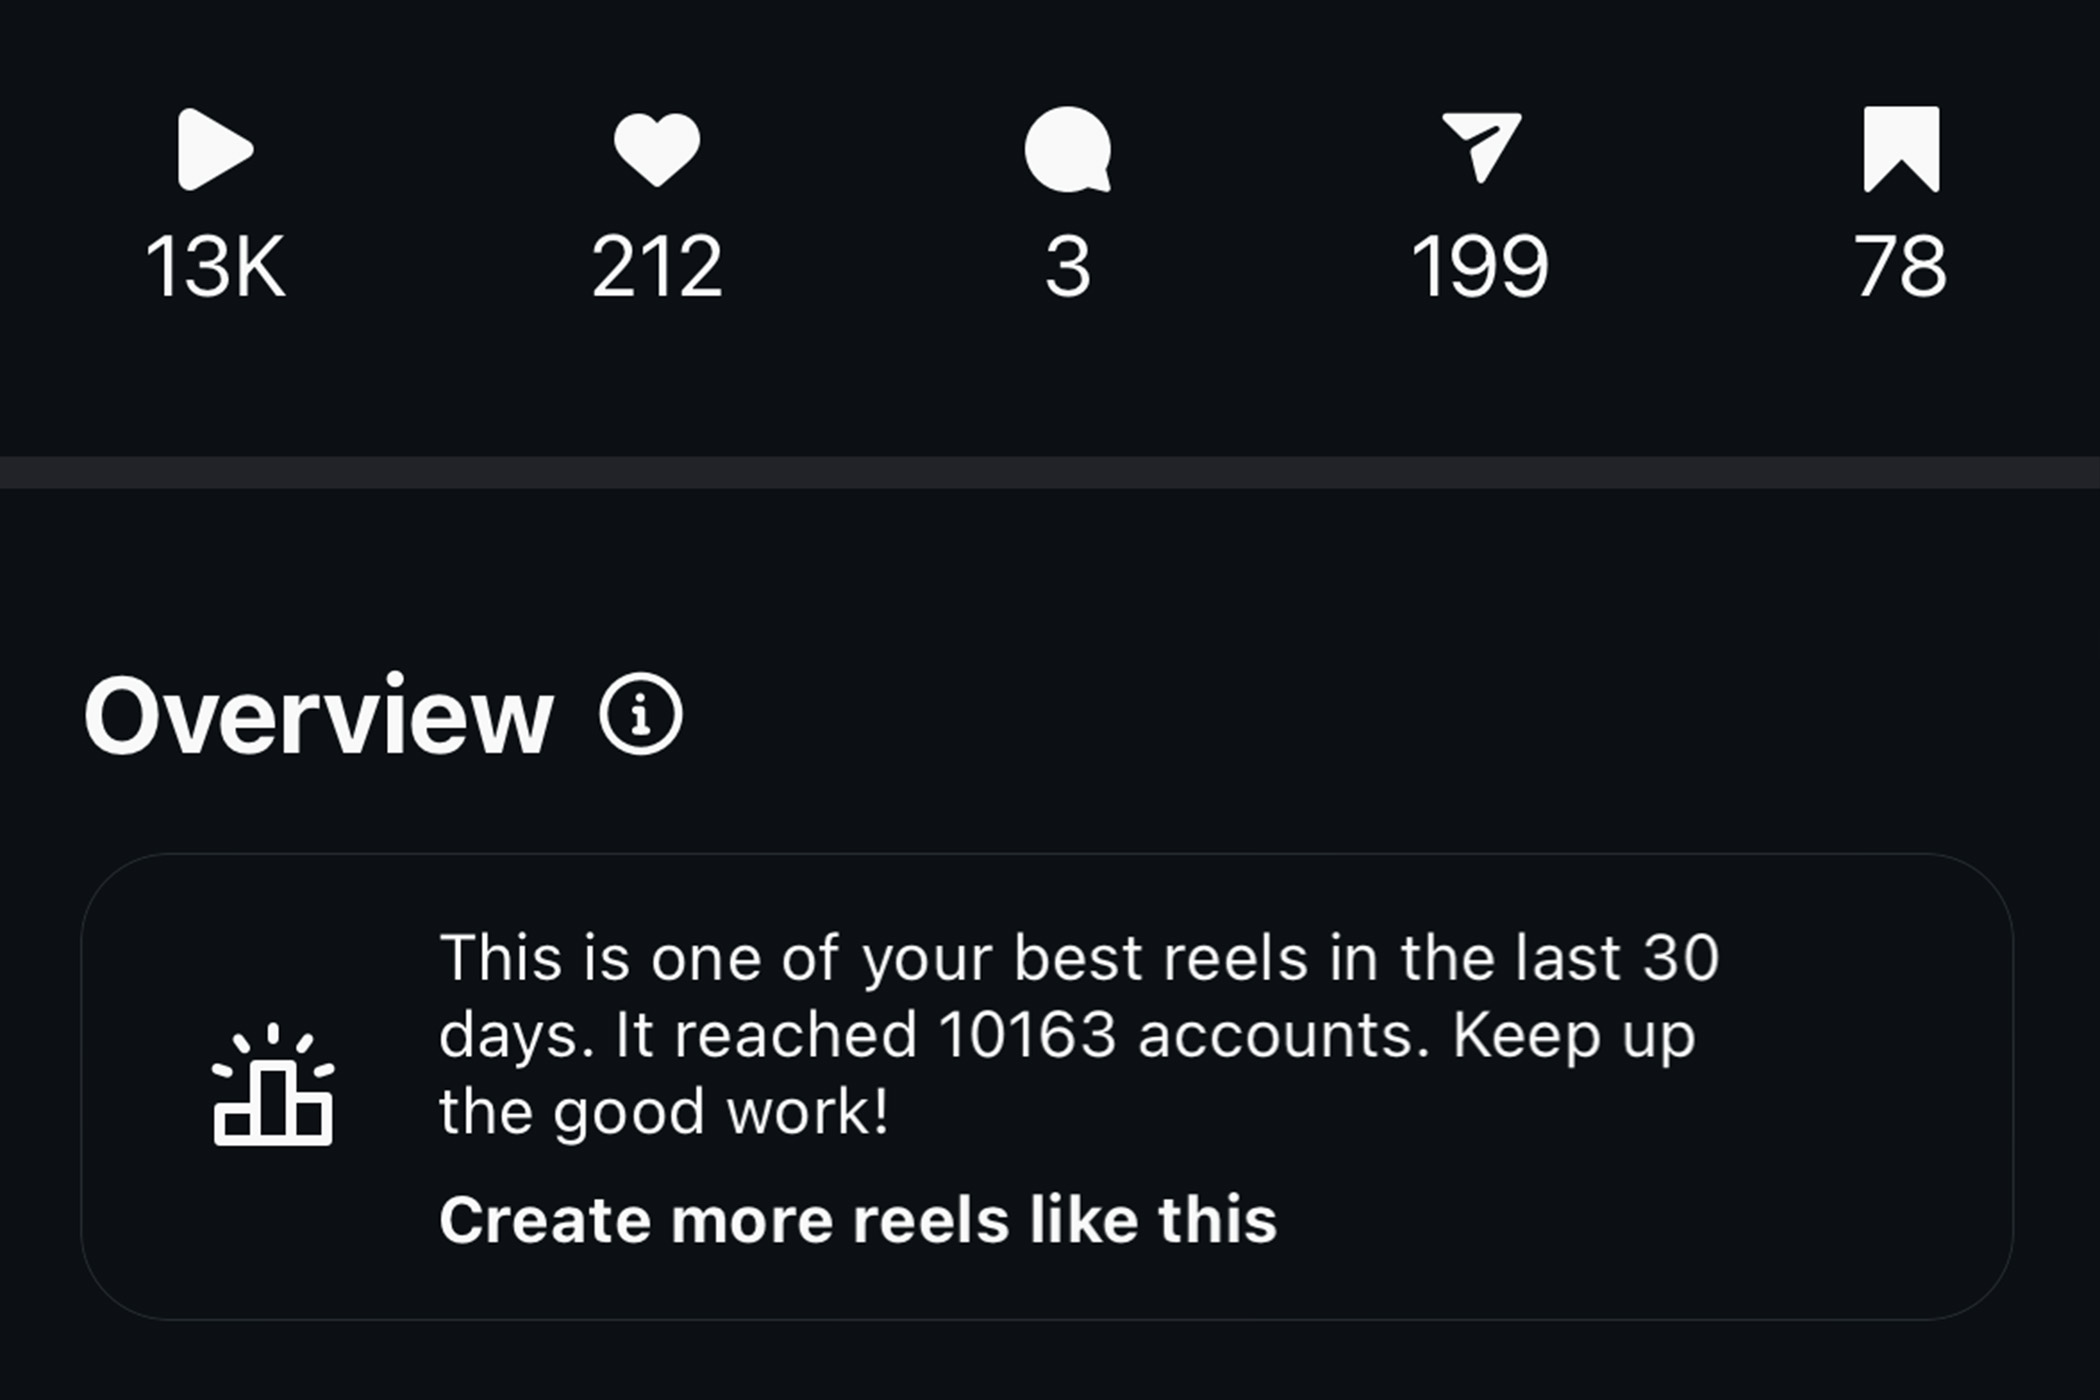
Task: Click the comment bubble icon
Action: (1067, 150)
